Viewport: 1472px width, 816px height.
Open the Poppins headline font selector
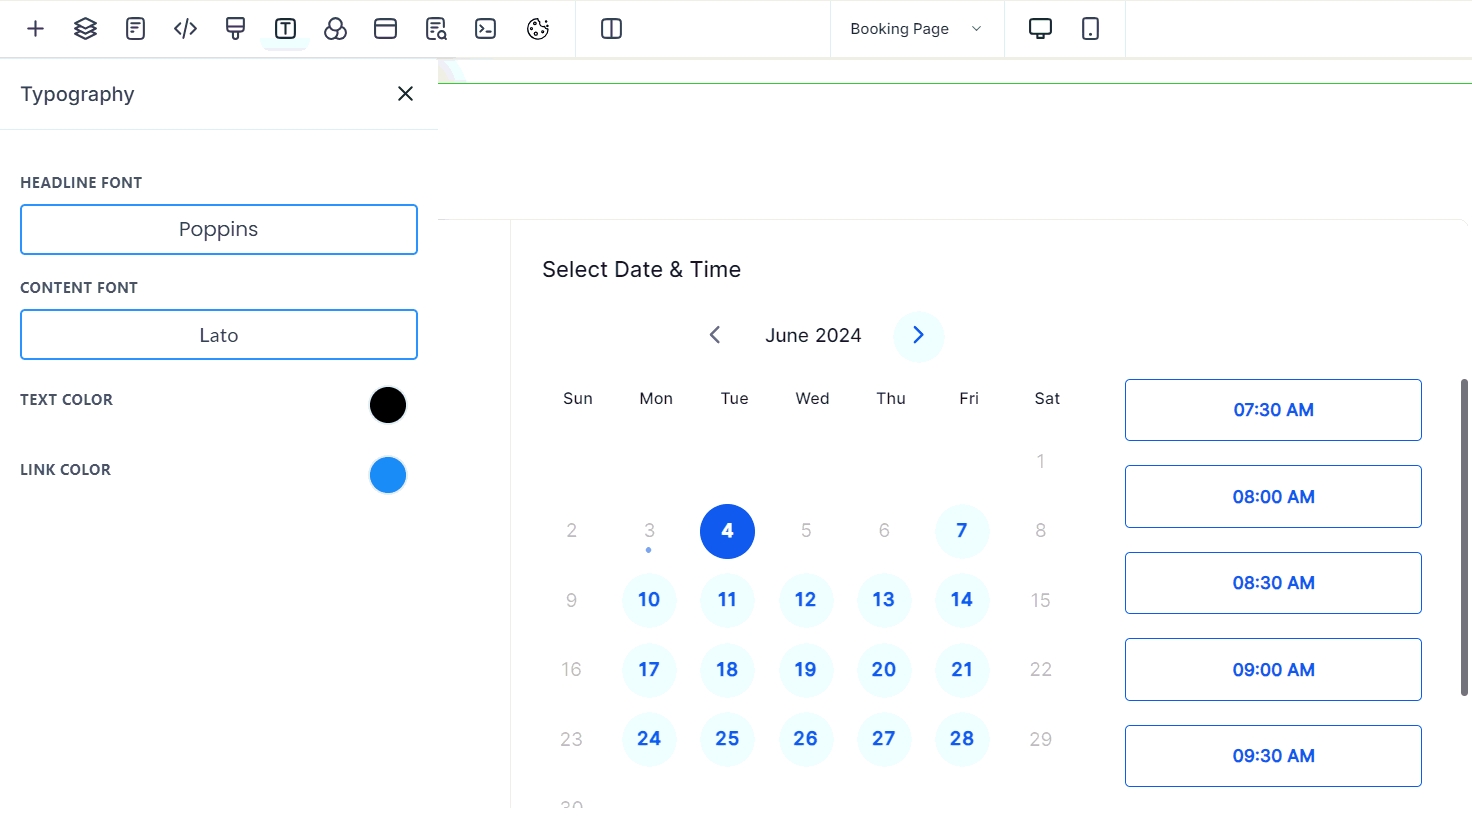tap(219, 230)
